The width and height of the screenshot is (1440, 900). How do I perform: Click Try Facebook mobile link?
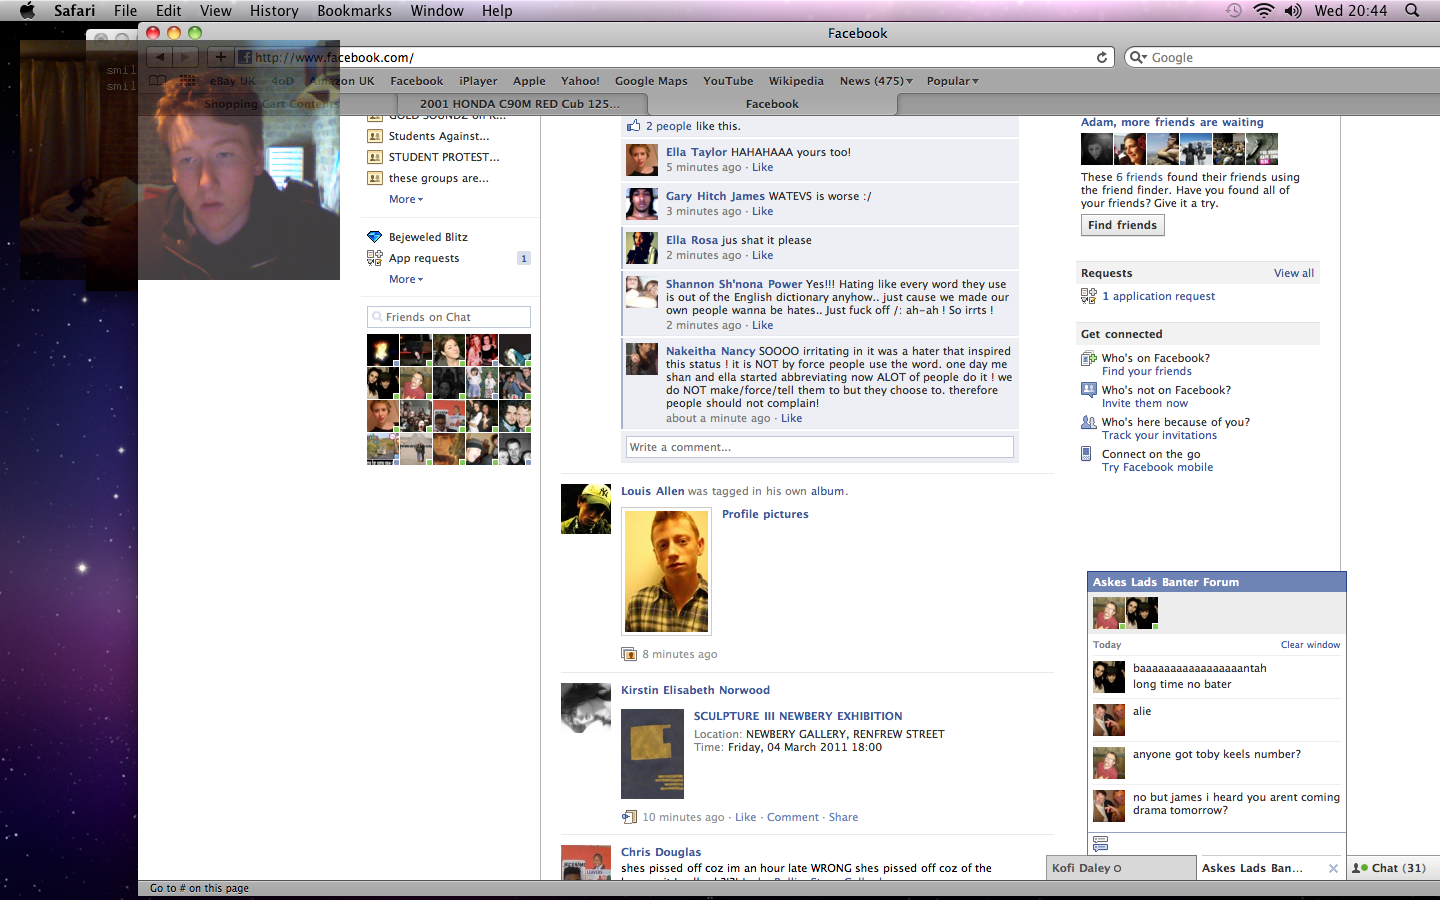tap(1157, 467)
